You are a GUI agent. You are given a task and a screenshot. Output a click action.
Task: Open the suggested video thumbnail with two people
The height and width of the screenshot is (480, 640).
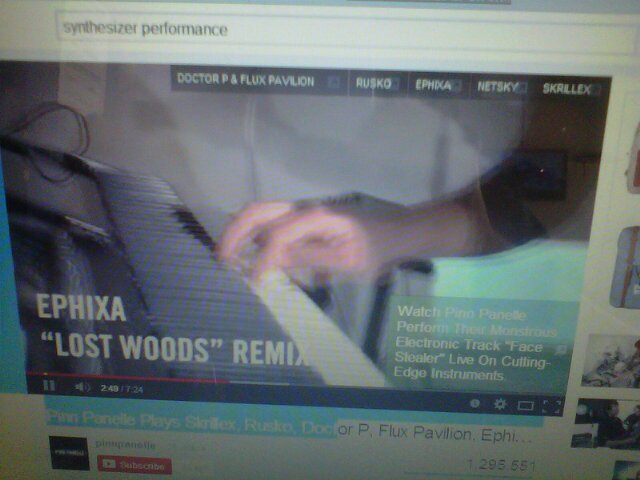[x=606, y=423]
